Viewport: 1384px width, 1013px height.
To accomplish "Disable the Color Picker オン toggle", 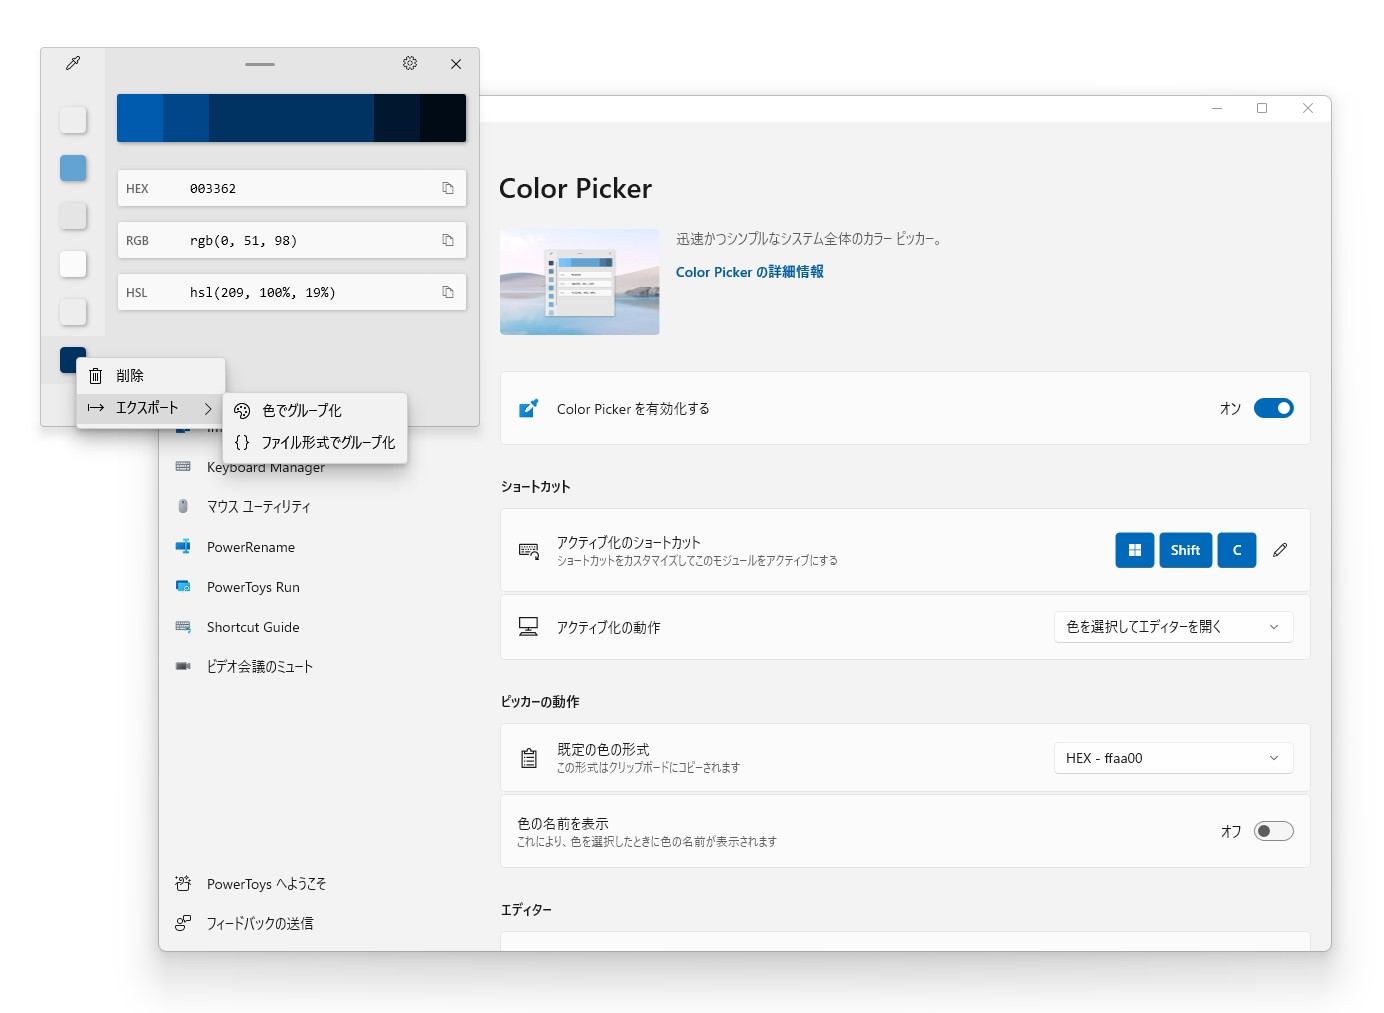I will (1273, 408).
